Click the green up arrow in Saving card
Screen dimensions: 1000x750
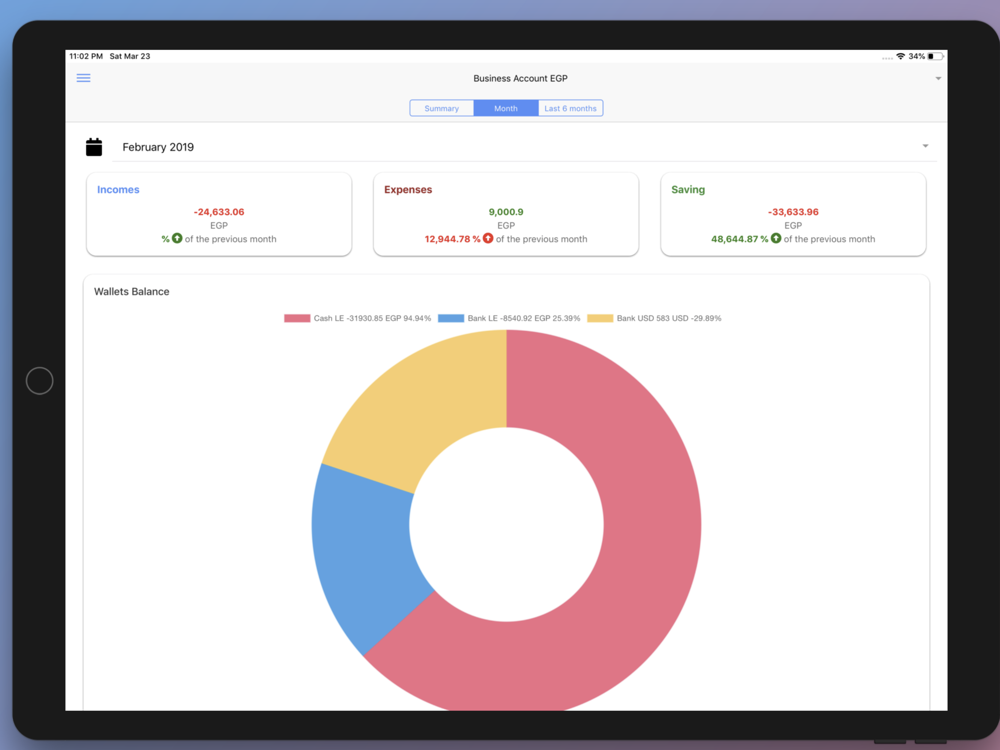point(776,239)
